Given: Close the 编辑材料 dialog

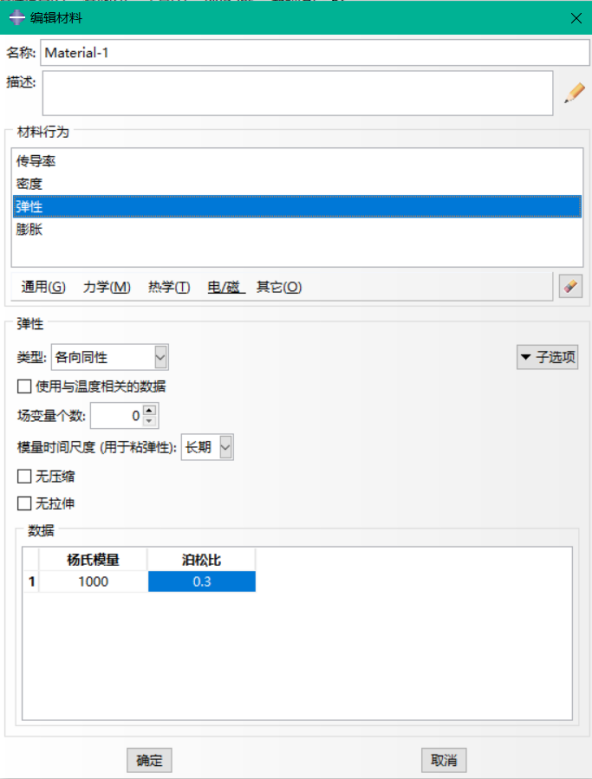Looking at the screenshot, I should [576, 18].
